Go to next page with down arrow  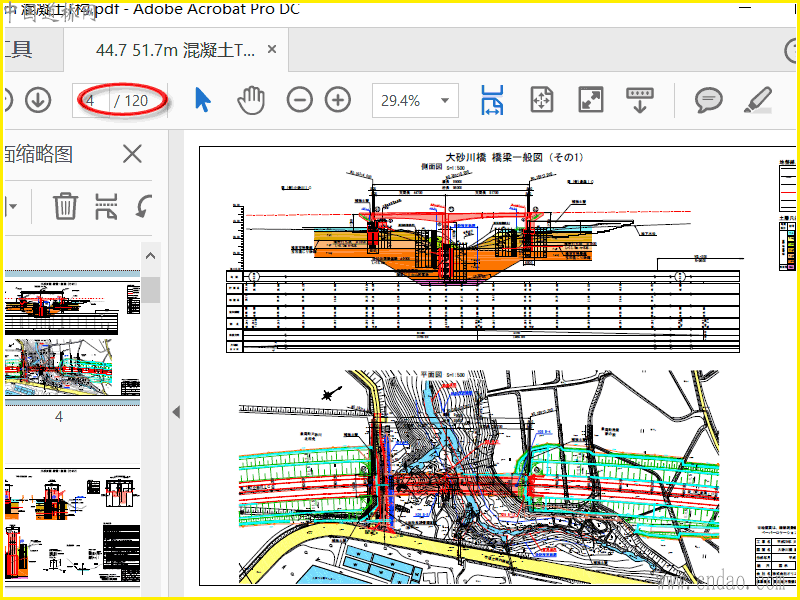click(x=38, y=100)
